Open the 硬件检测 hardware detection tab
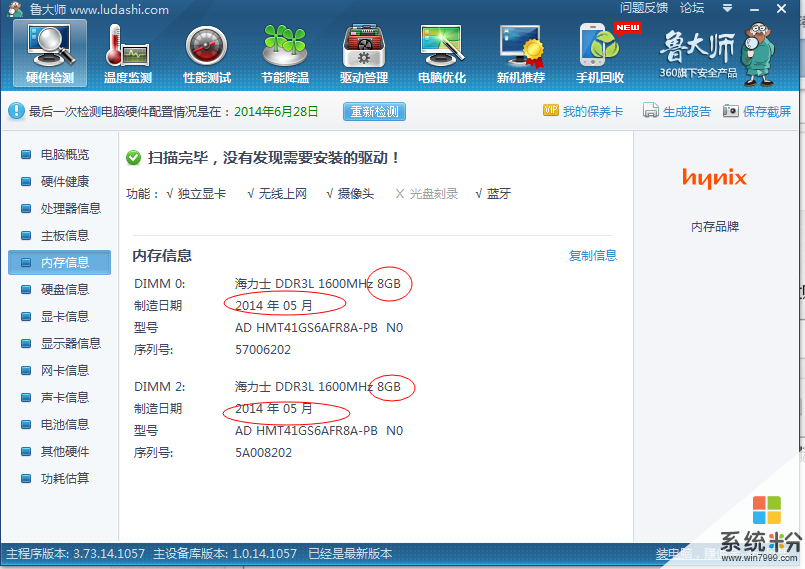Image resolution: width=805 pixels, height=569 pixels. click(x=50, y=53)
